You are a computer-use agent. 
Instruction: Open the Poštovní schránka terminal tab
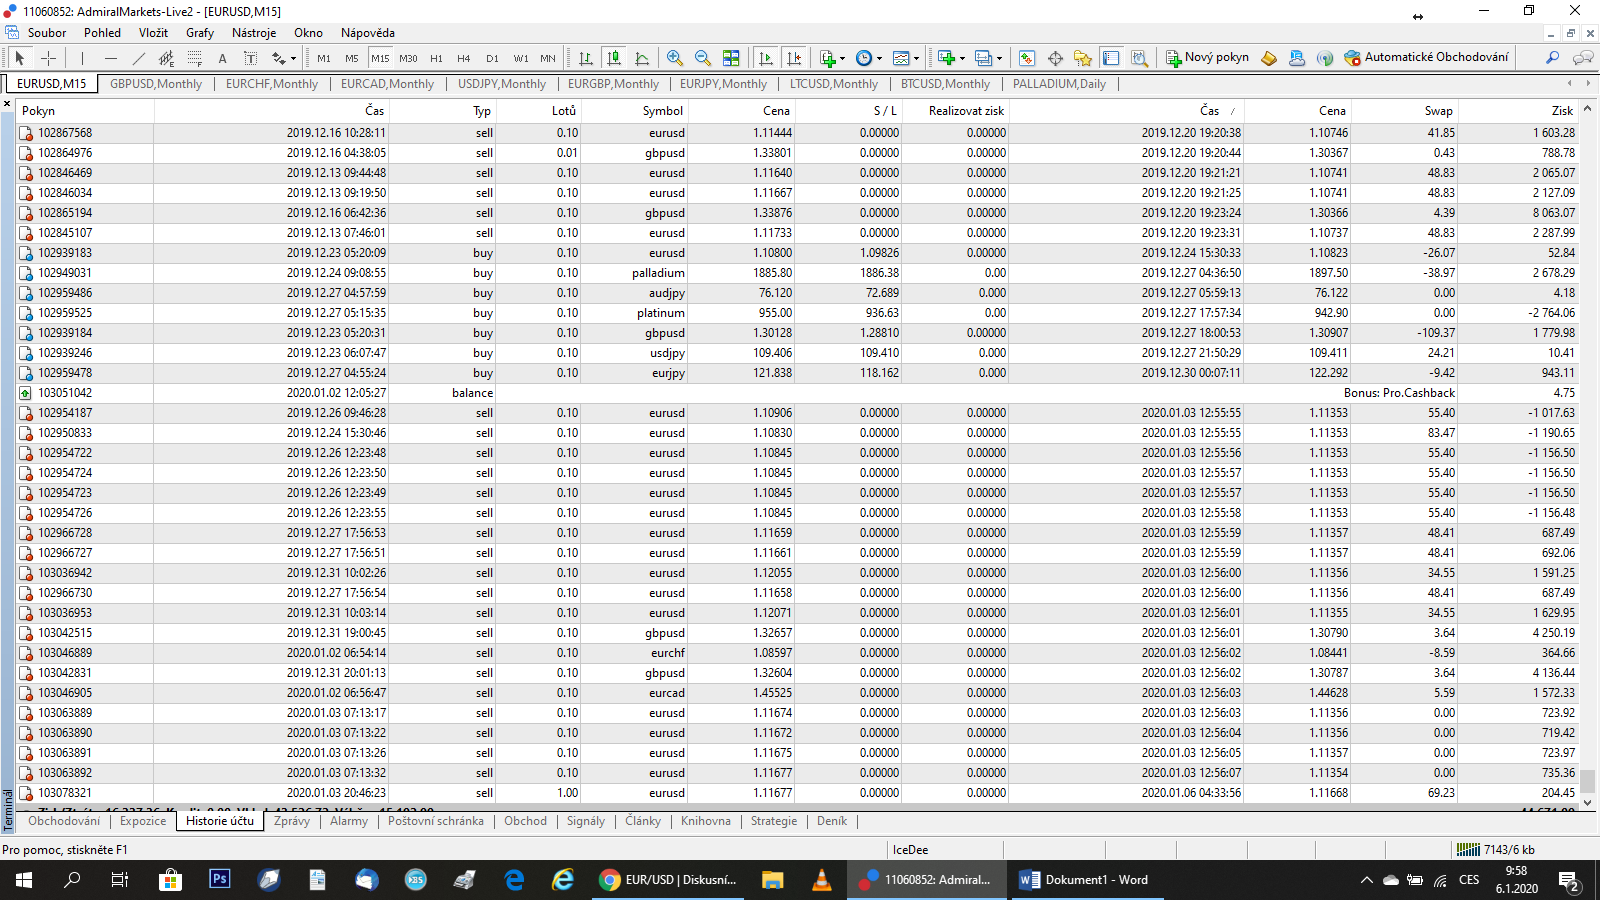[435, 821]
